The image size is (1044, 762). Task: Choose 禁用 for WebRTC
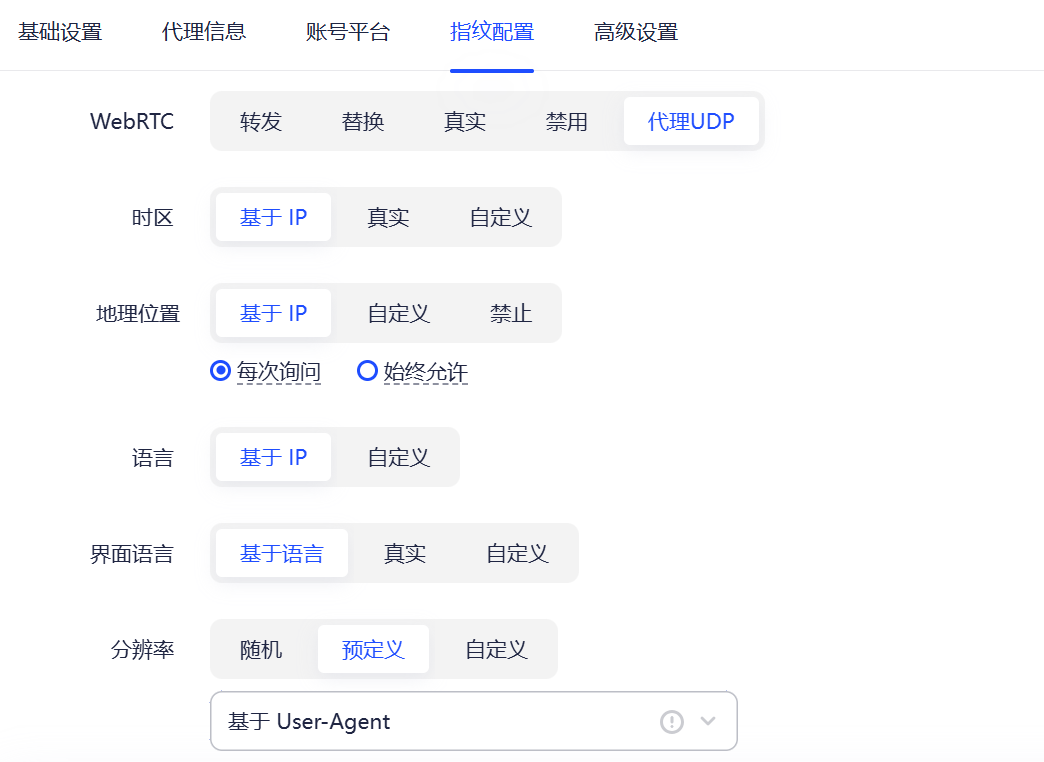pos(567,121)
